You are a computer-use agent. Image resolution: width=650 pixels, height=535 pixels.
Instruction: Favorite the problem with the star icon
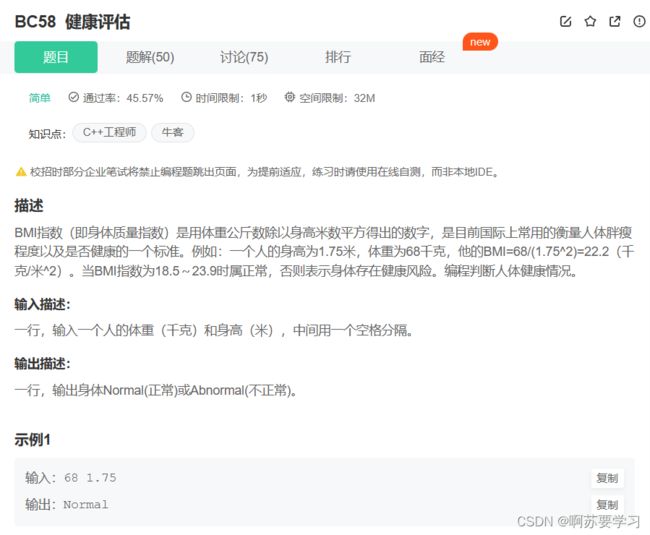click(x=590, y=21)
